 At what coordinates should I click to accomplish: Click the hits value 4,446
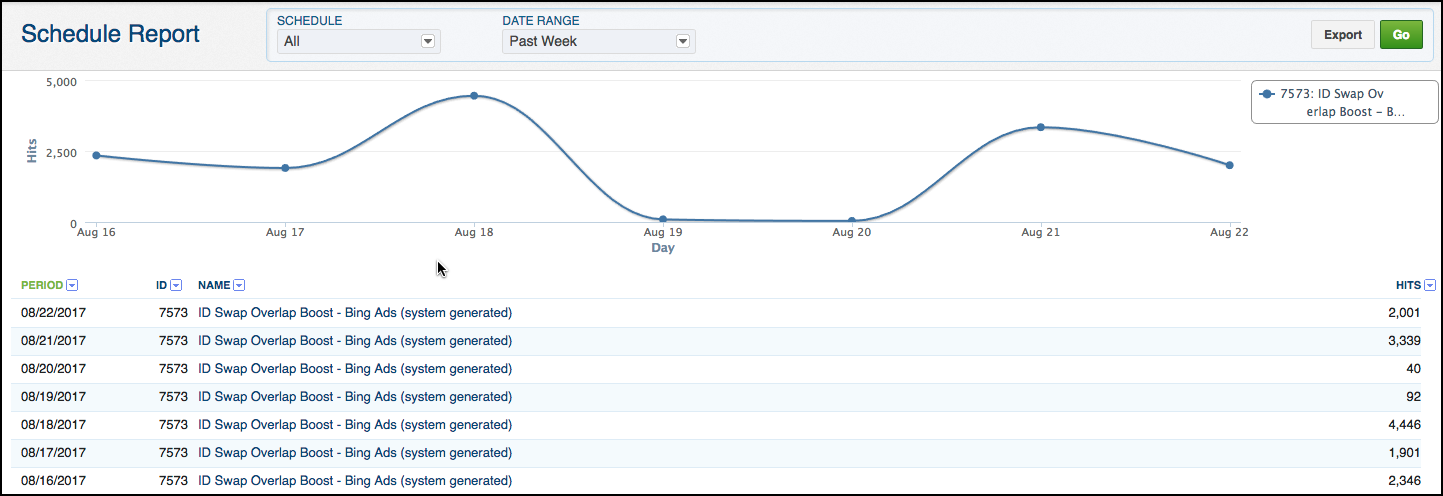[1403, 425]
